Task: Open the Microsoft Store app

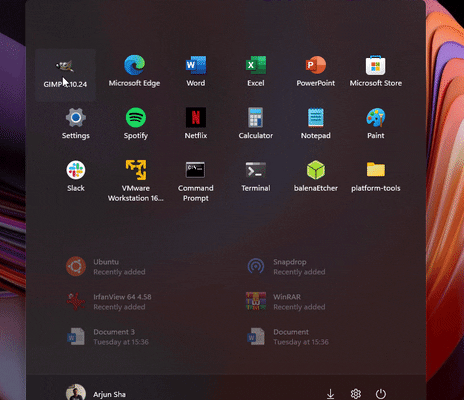Action: [x=376, y=72]
